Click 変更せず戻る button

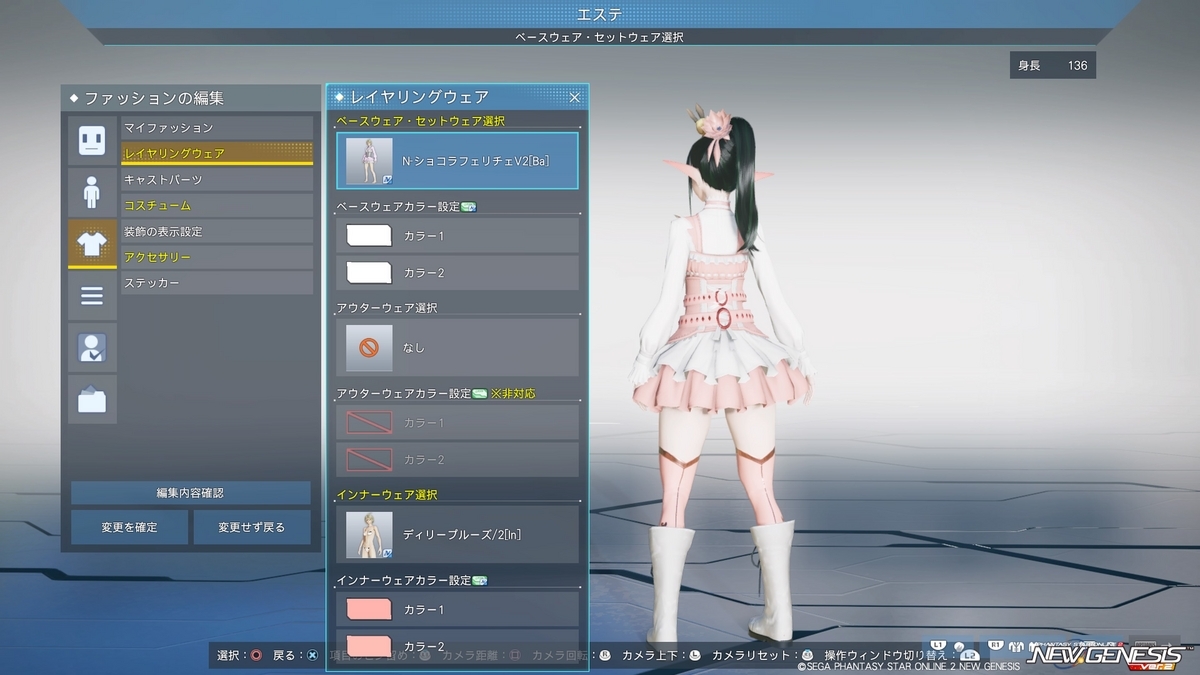point(252,527)
